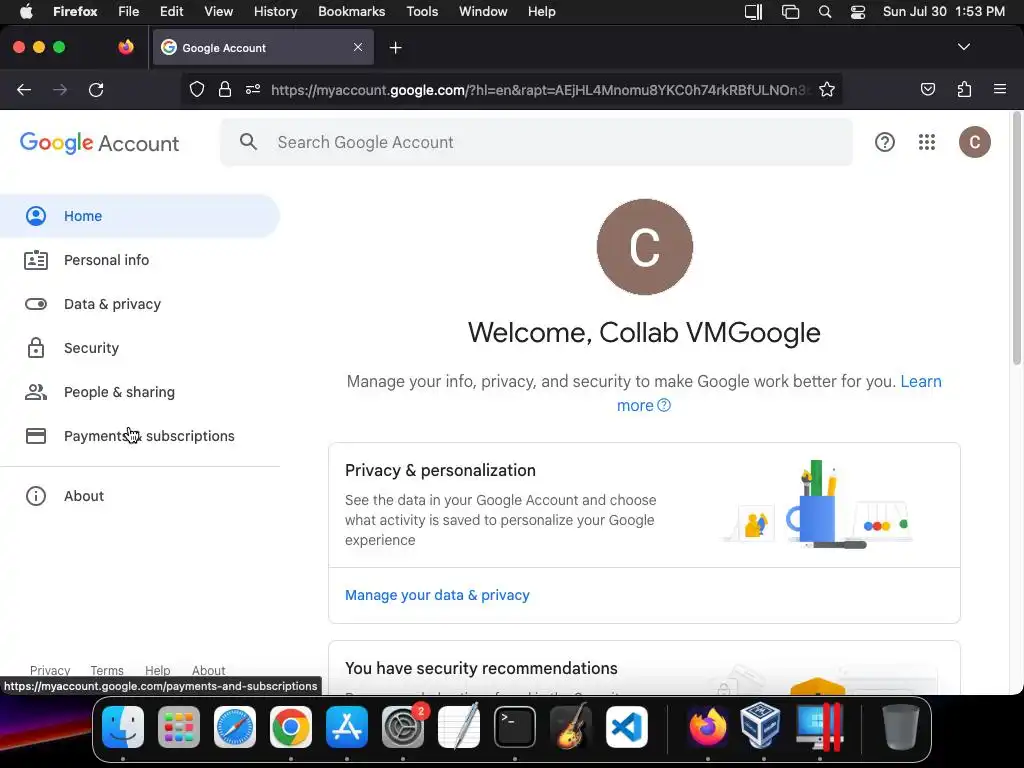Close the Google Account tab
Image resolution: width=1024 pixels, height=768 pixels.
coord(358,47)
